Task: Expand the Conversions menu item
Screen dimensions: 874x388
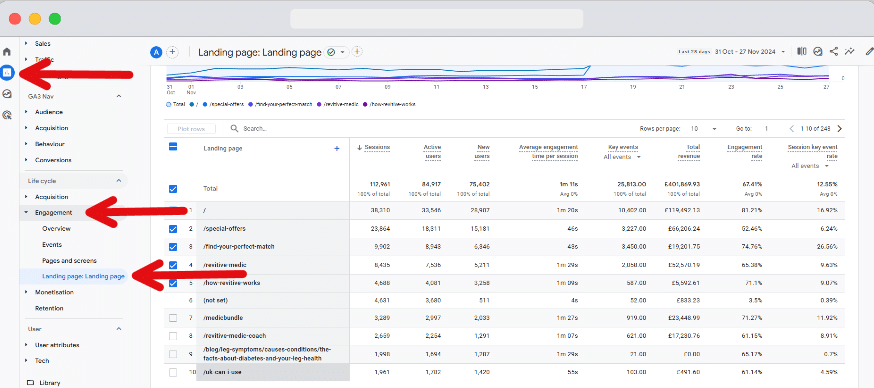Action: point(26,160)
